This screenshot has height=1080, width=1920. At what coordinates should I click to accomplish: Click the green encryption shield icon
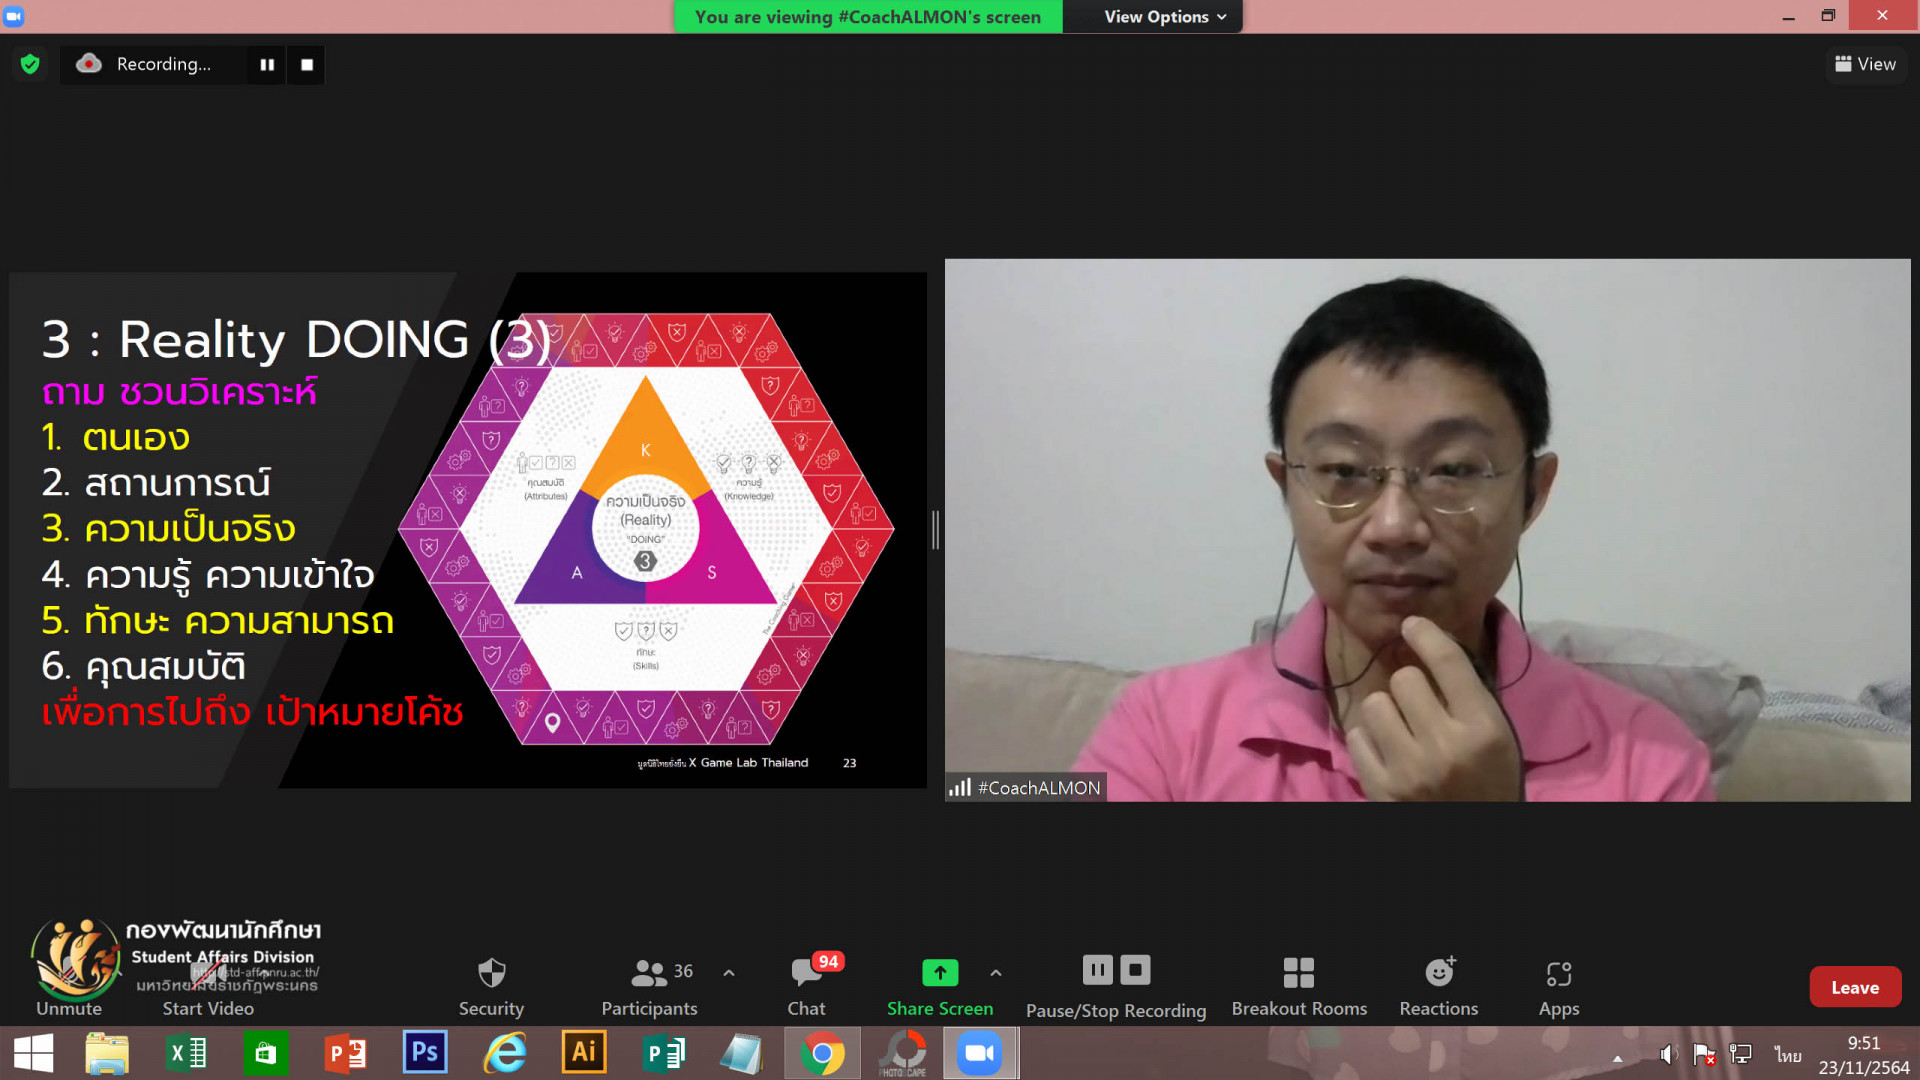30,64
